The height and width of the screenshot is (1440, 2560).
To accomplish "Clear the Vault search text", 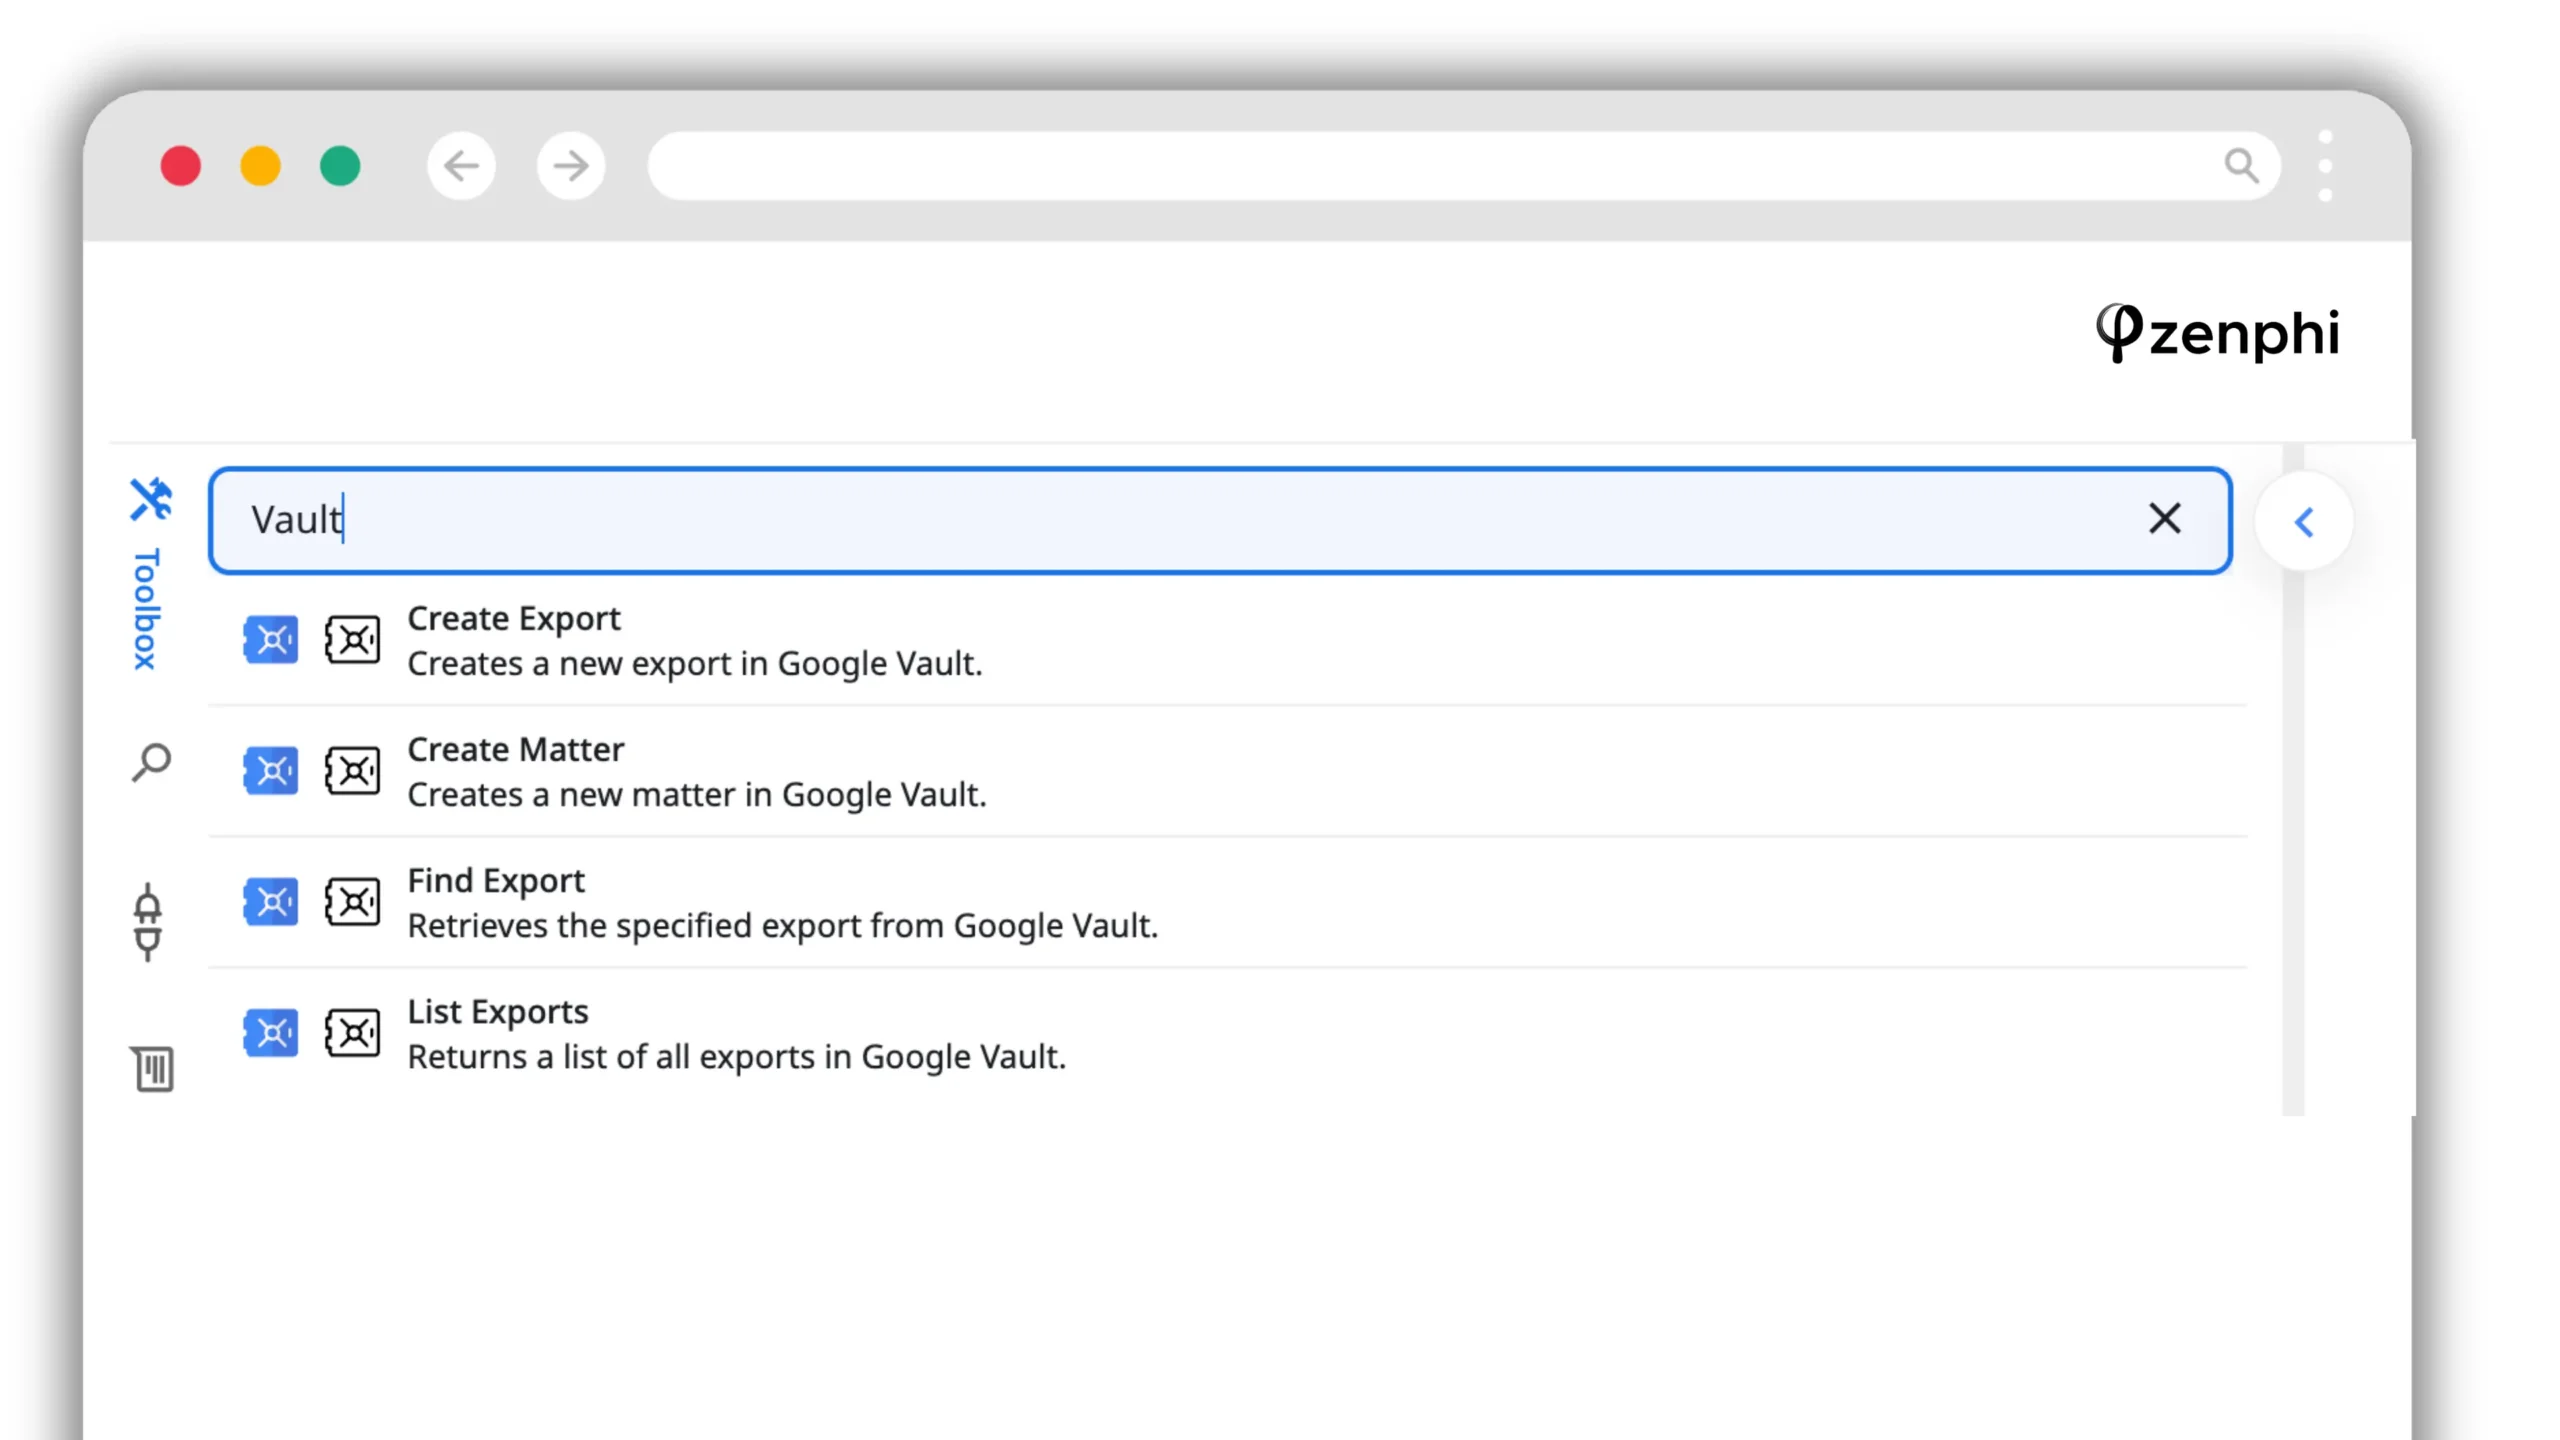I will 2165,519.
